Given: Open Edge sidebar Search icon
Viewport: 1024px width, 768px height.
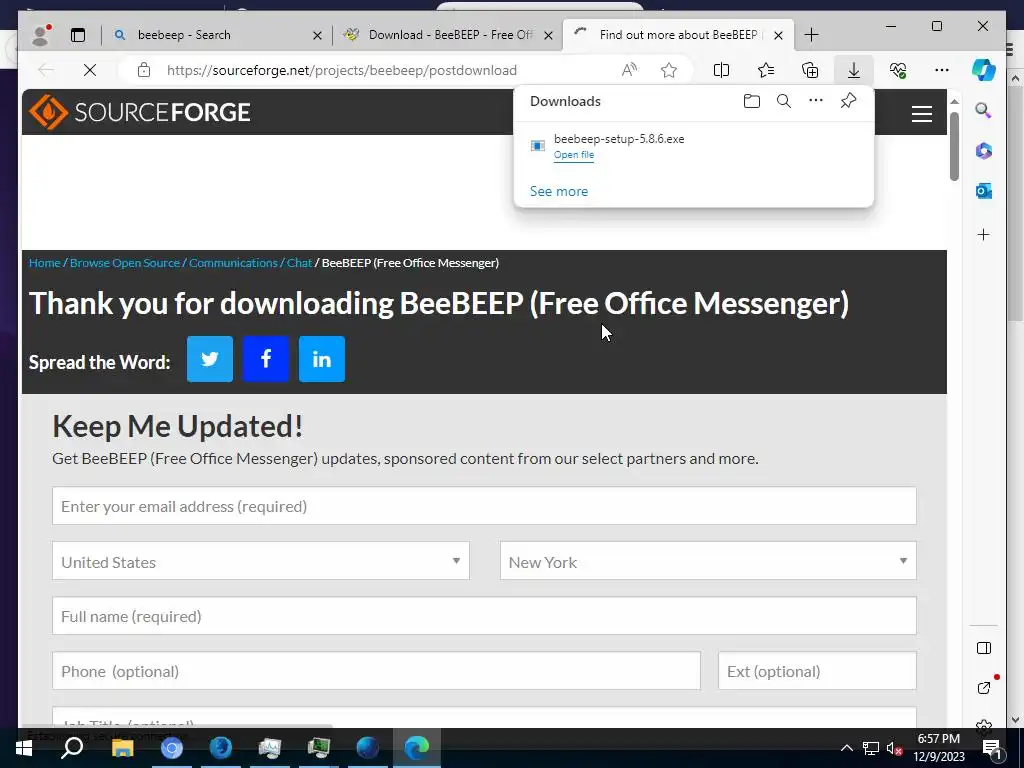Looking at the screenshot, I should pos(984,110).
